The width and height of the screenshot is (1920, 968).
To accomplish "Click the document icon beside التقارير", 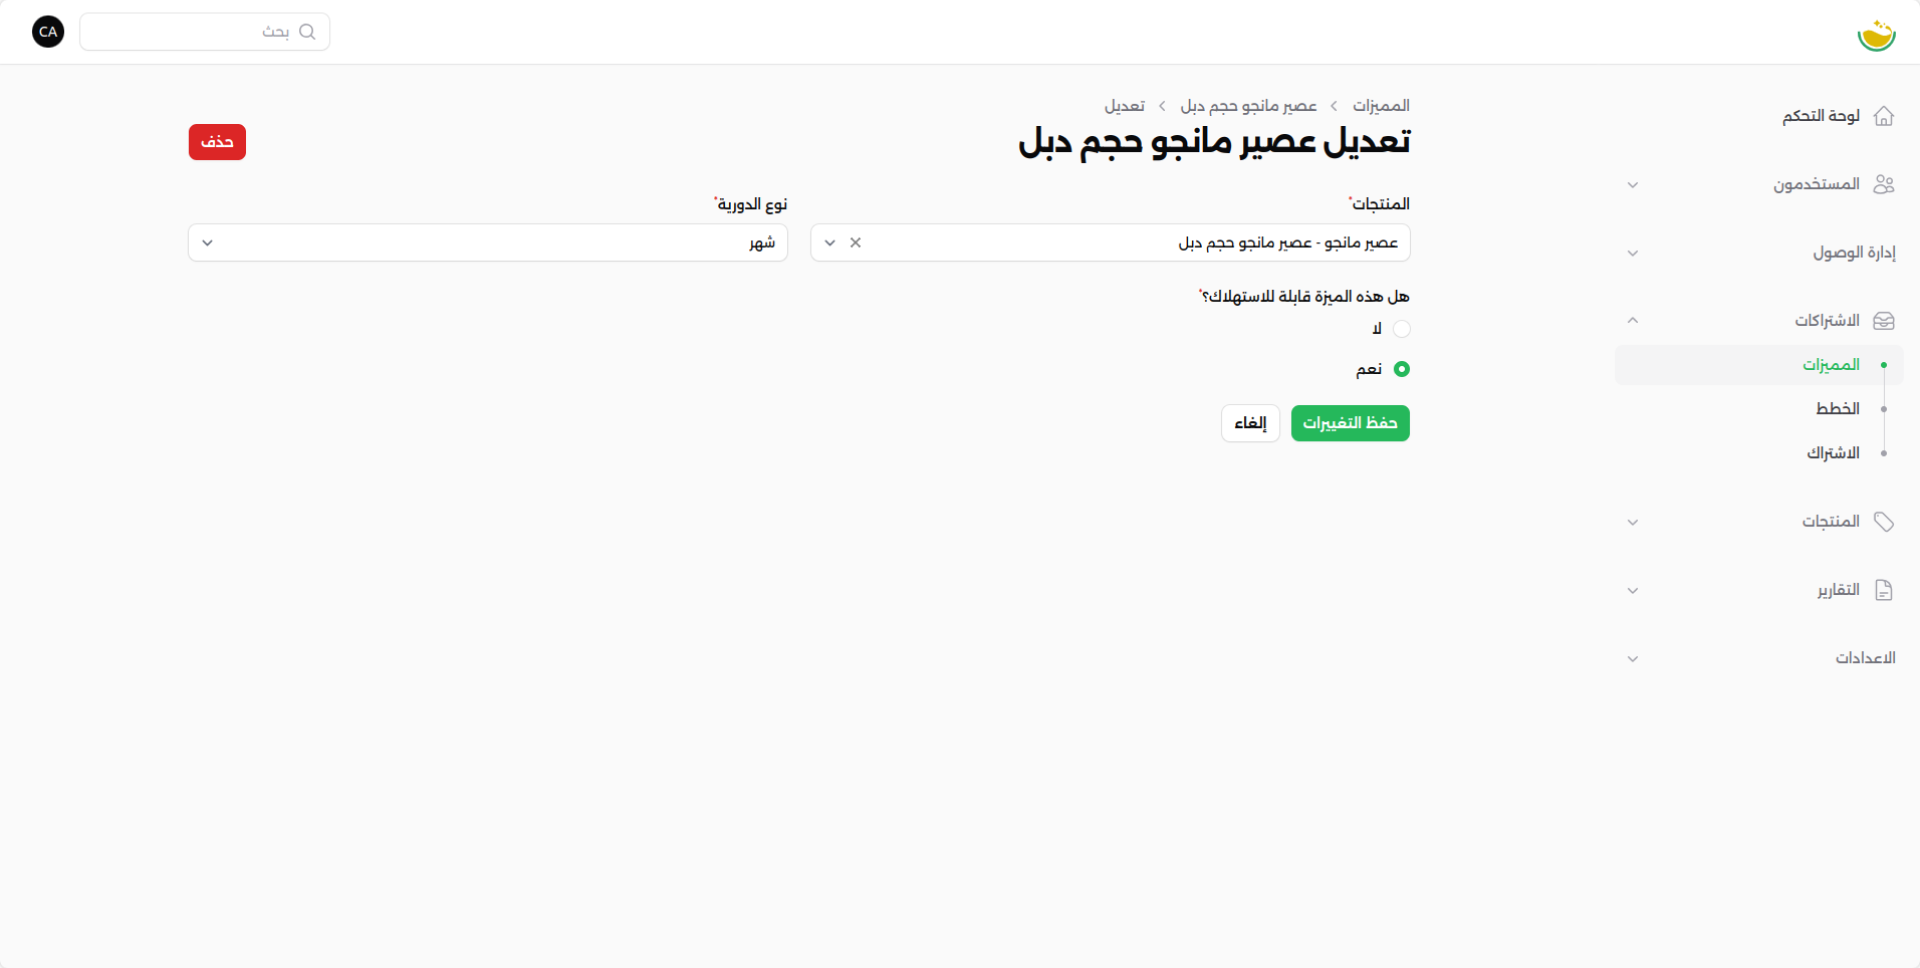I will tap(1884, 590).
